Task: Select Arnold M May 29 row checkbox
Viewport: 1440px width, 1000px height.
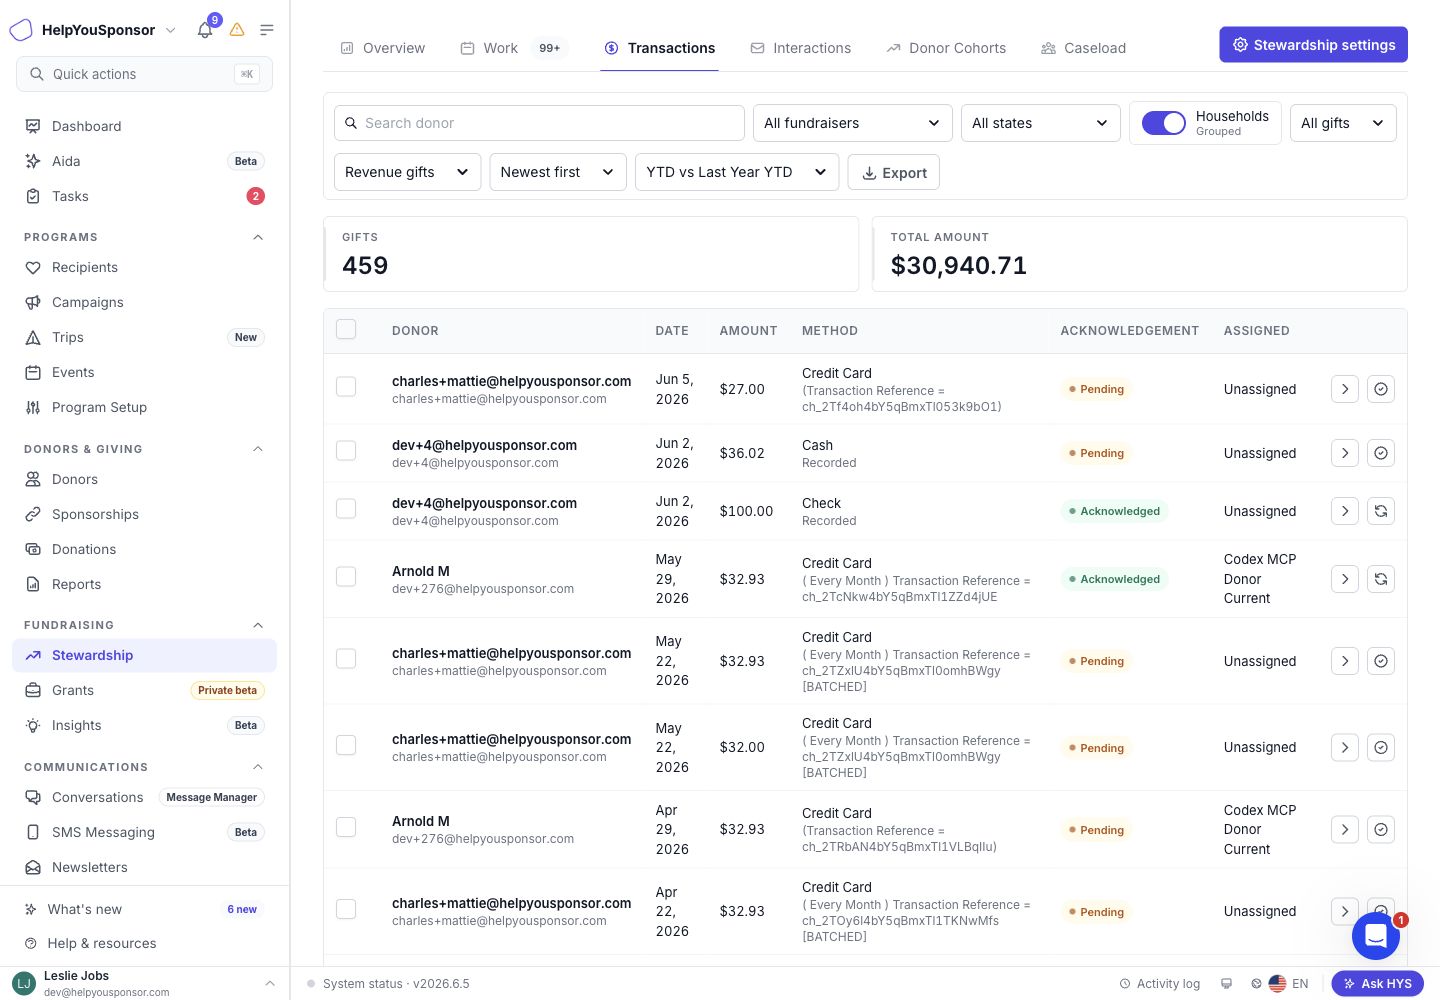Action: pyautogui.click(x=346, y=577)
